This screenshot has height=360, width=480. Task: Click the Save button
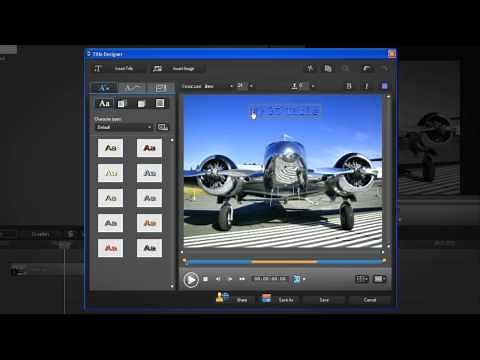point(324,300)
